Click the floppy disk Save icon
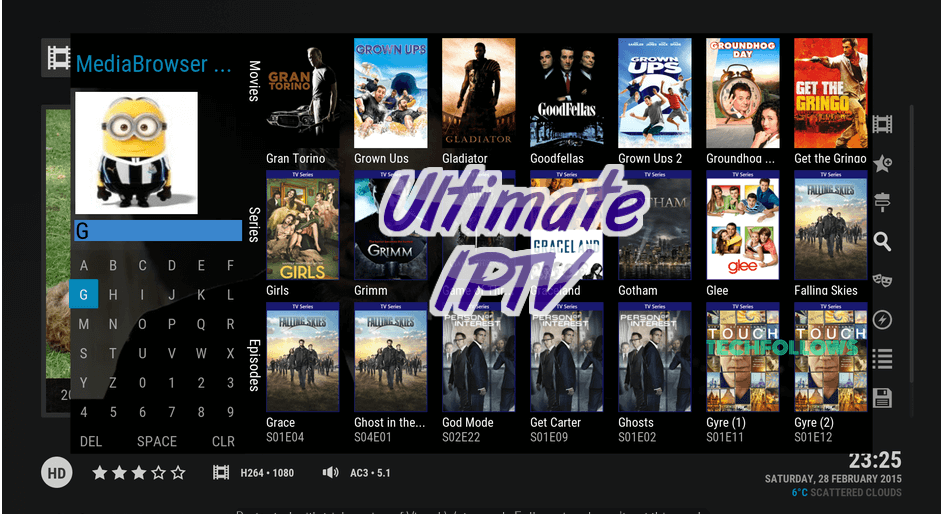 (882, 398)
